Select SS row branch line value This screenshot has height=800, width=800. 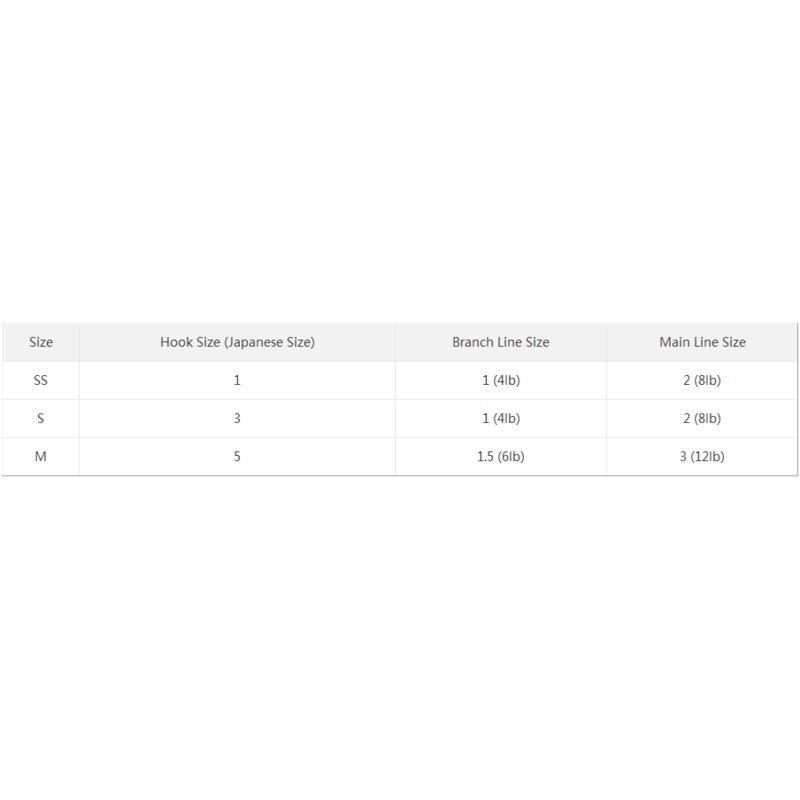pyautogui.click(x=500, y=380)
